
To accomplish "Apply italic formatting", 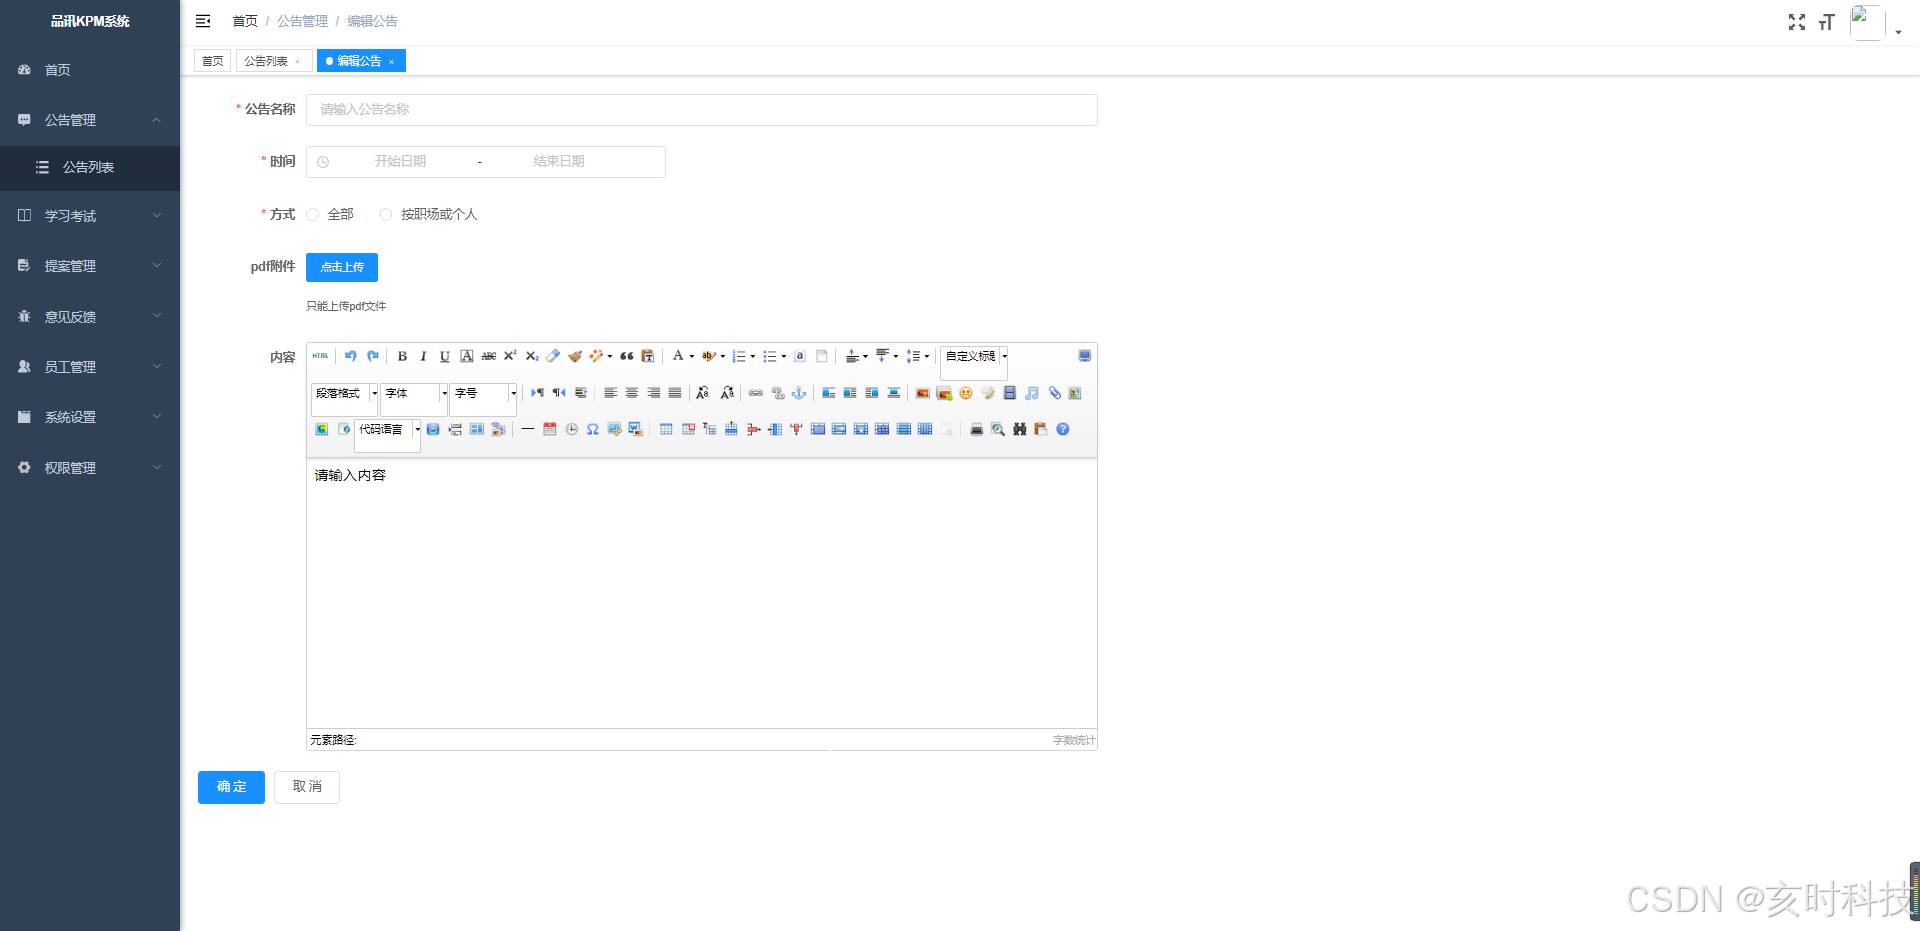I will [x=423, y=356].
